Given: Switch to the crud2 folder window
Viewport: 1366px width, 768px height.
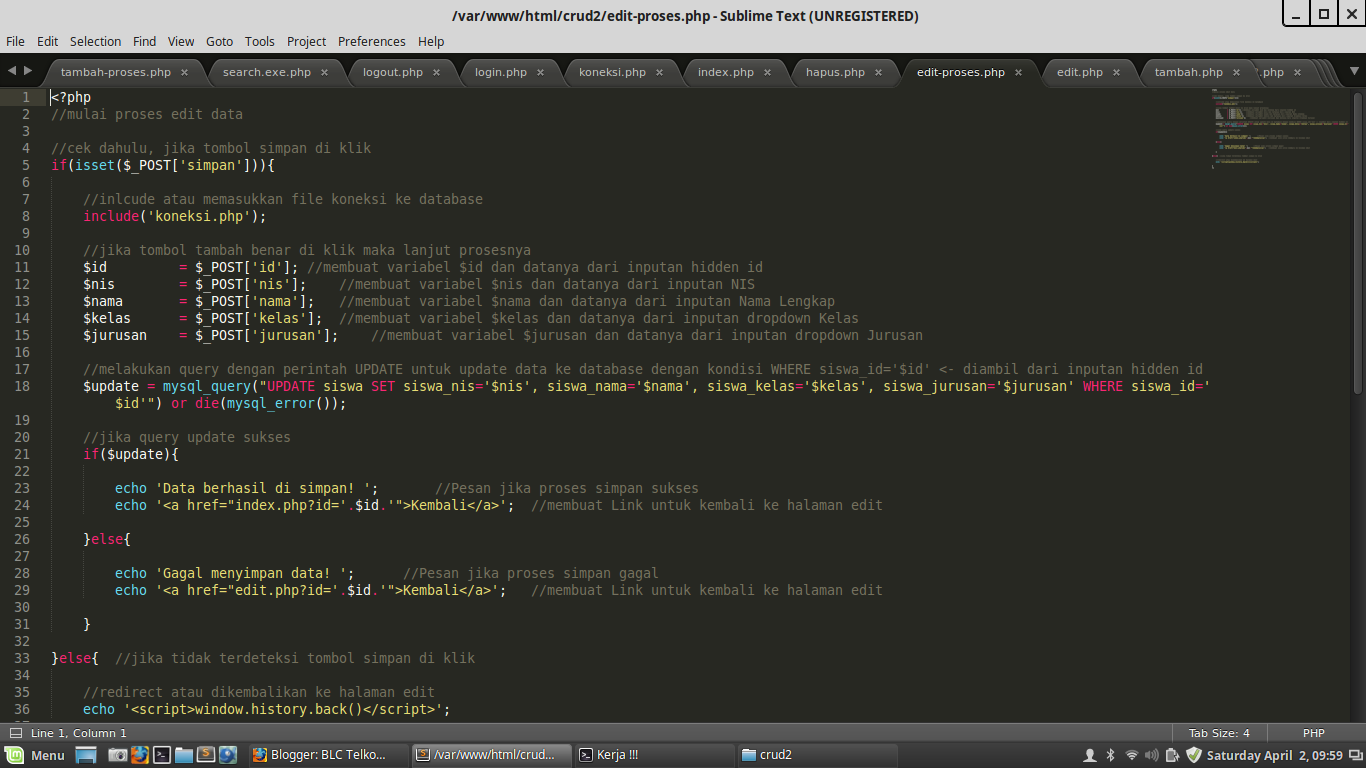Looking at the screenshot, I should [x=817, y=755].
